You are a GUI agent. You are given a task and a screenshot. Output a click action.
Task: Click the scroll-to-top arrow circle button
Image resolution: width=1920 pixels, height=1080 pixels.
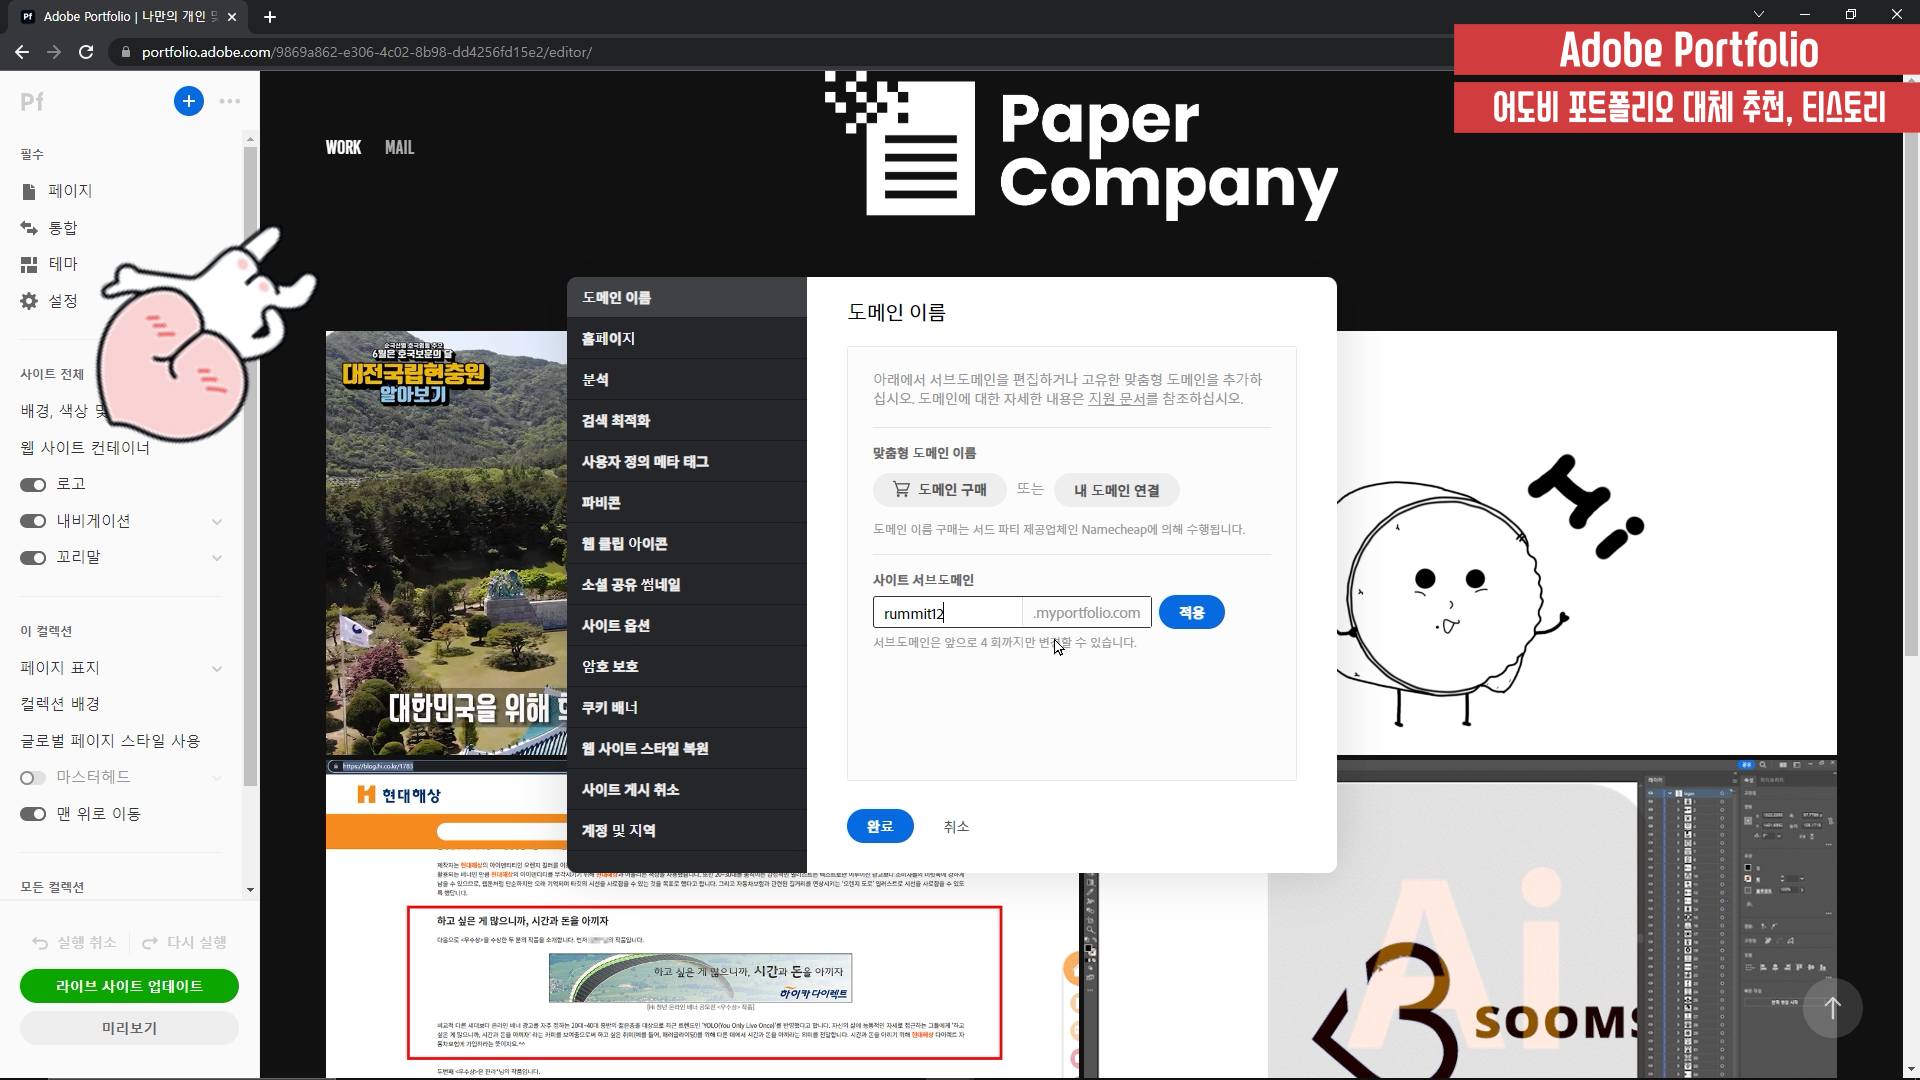coord(1832,1008)
